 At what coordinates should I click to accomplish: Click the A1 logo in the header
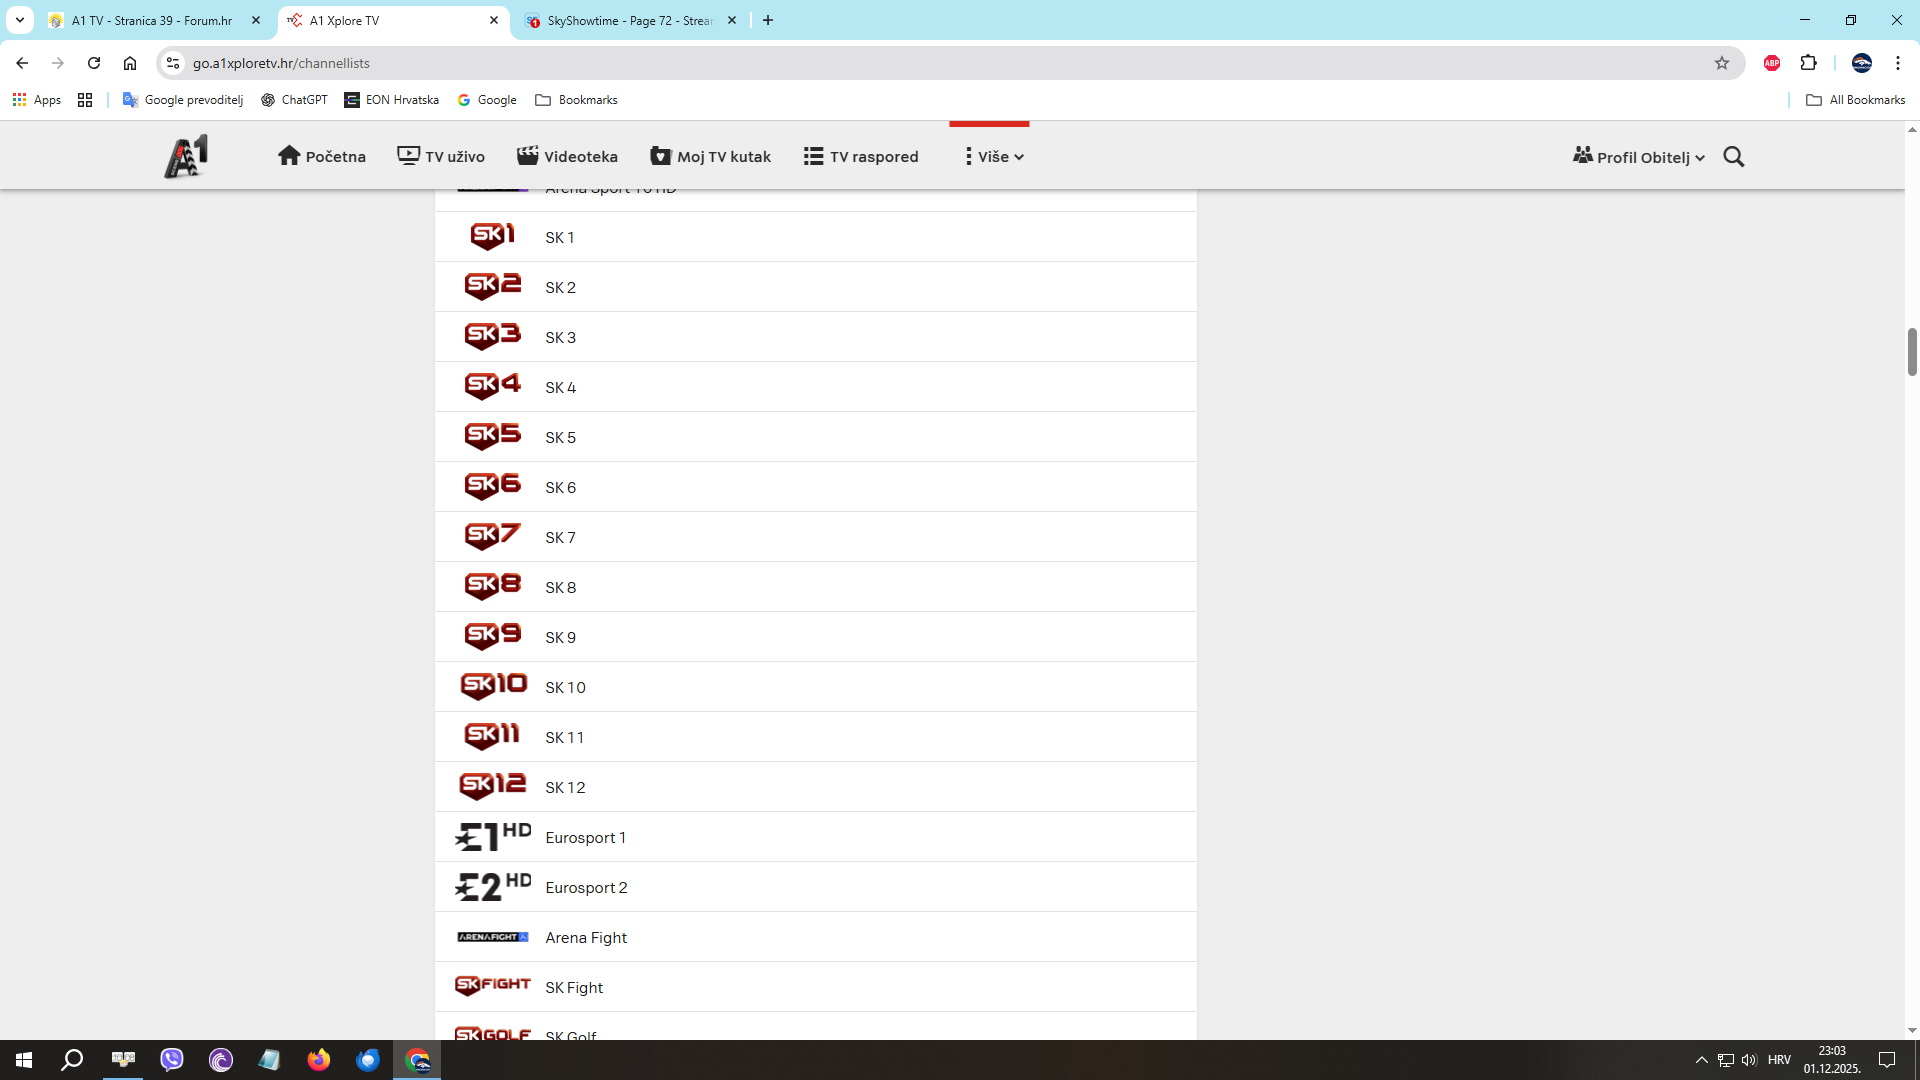point(187,156)
